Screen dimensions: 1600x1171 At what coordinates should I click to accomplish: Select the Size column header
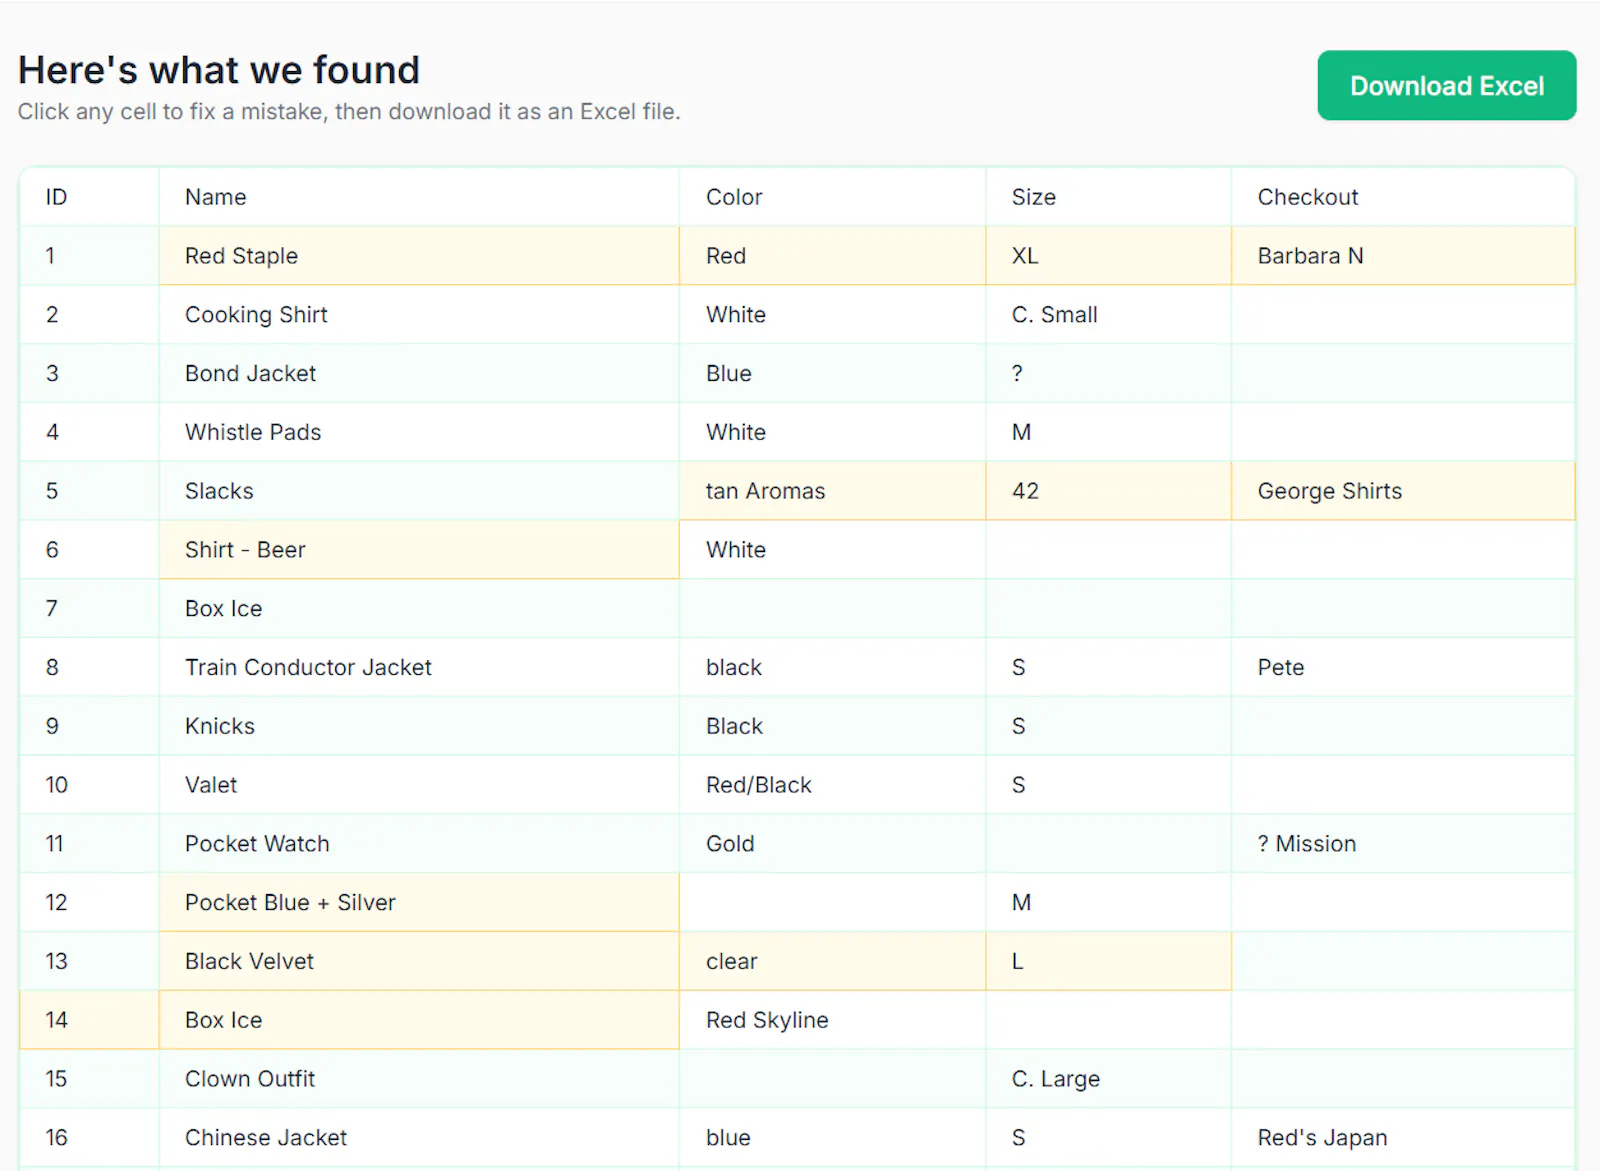tap(1108, 197)
